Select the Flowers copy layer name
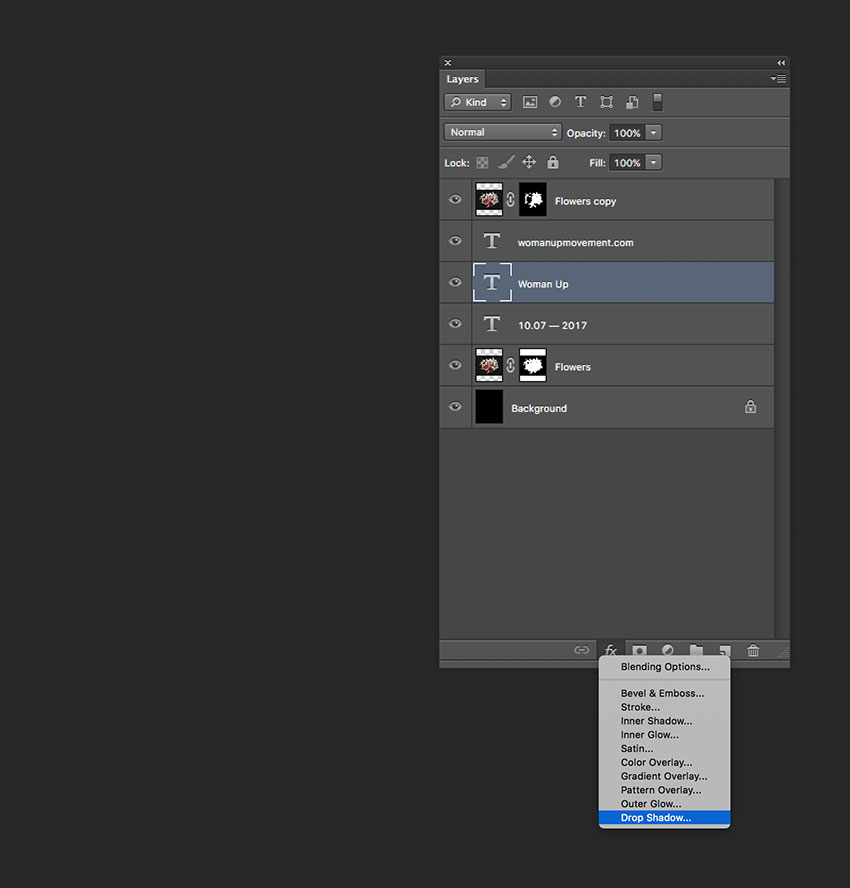 (x=585, y=202)
